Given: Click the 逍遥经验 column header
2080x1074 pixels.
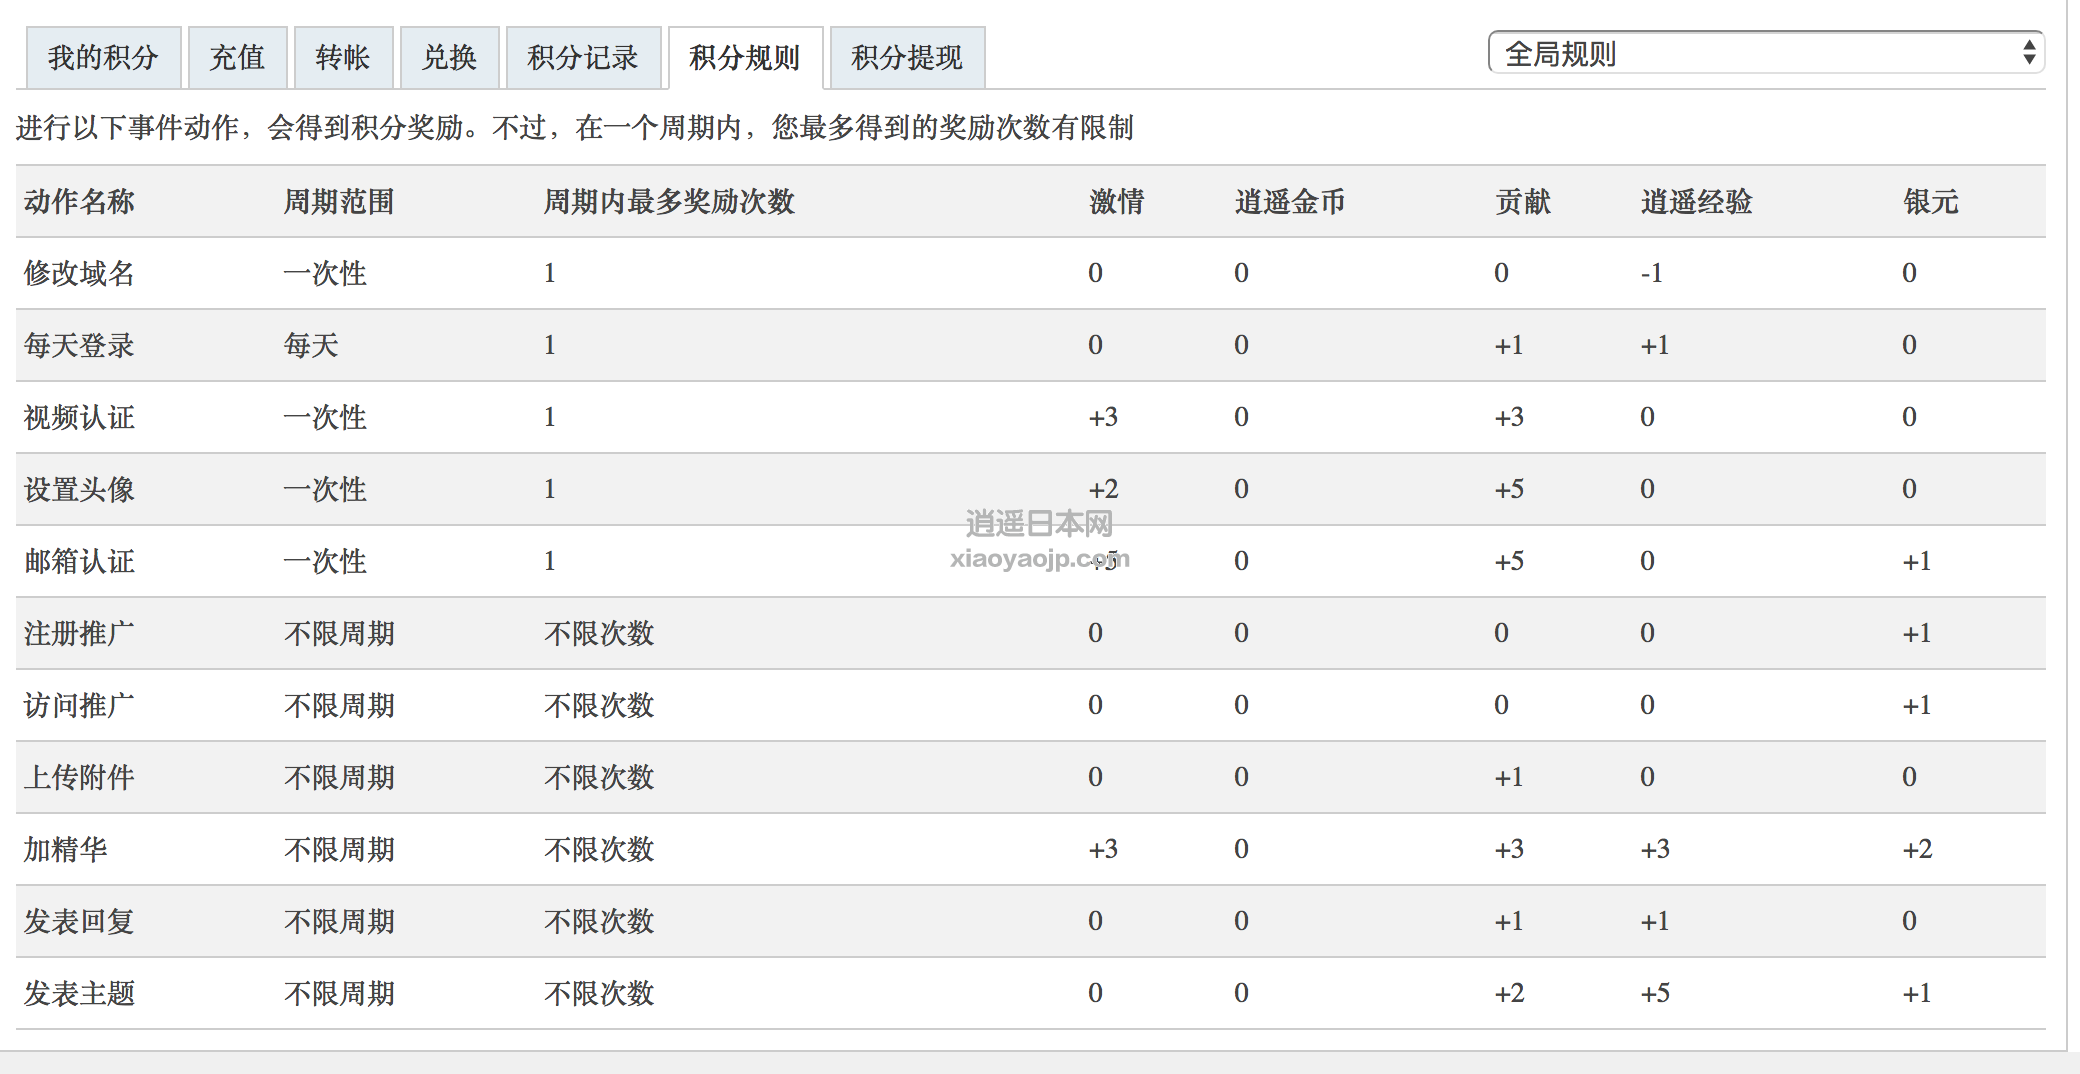Looking at the screenshot, I should pos(1696,202).
